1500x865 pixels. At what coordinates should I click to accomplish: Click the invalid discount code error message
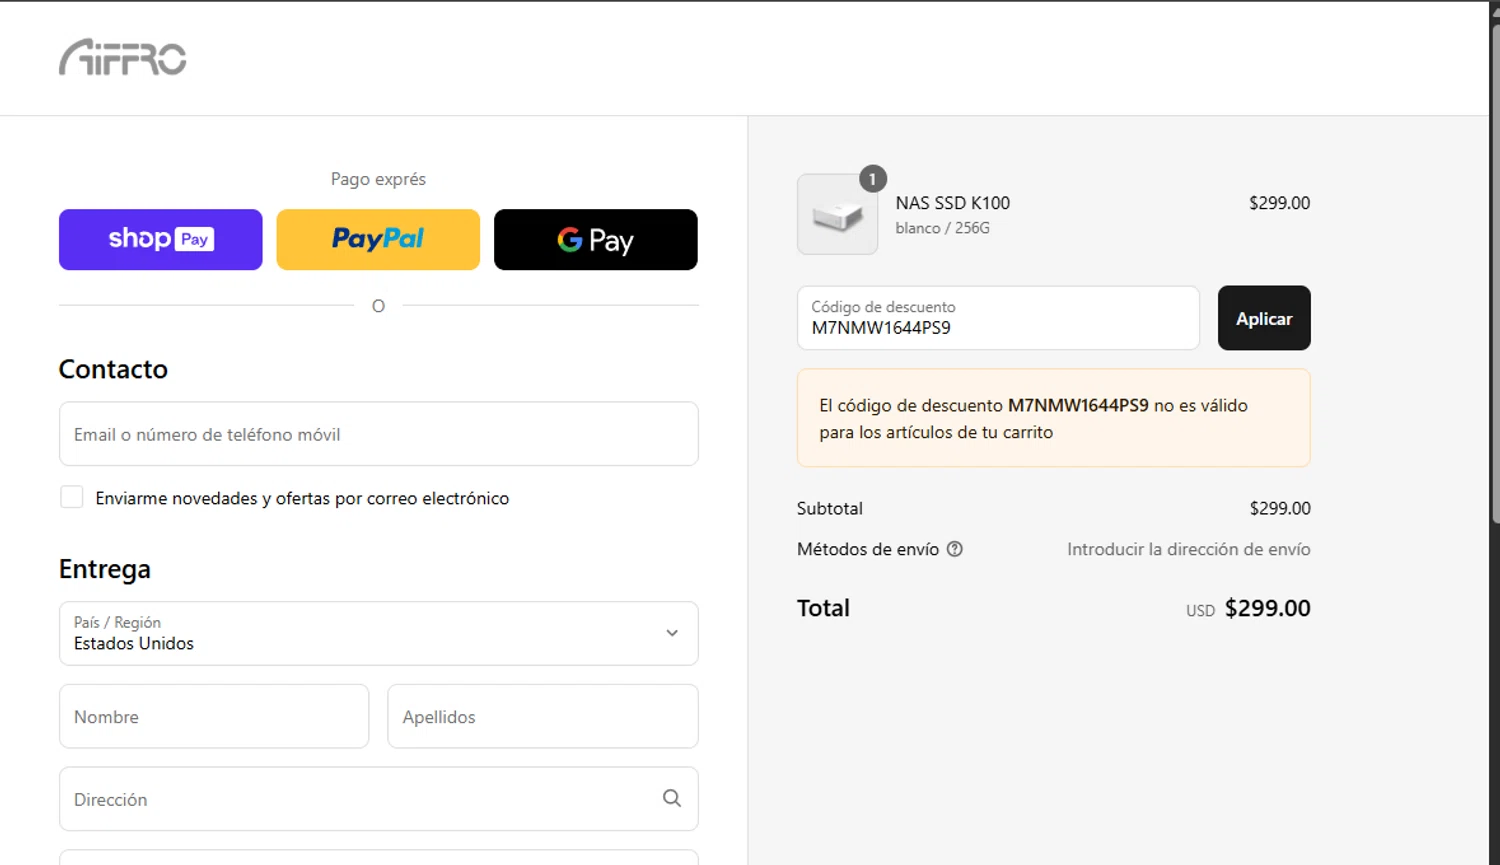[x=1054, y=418]
